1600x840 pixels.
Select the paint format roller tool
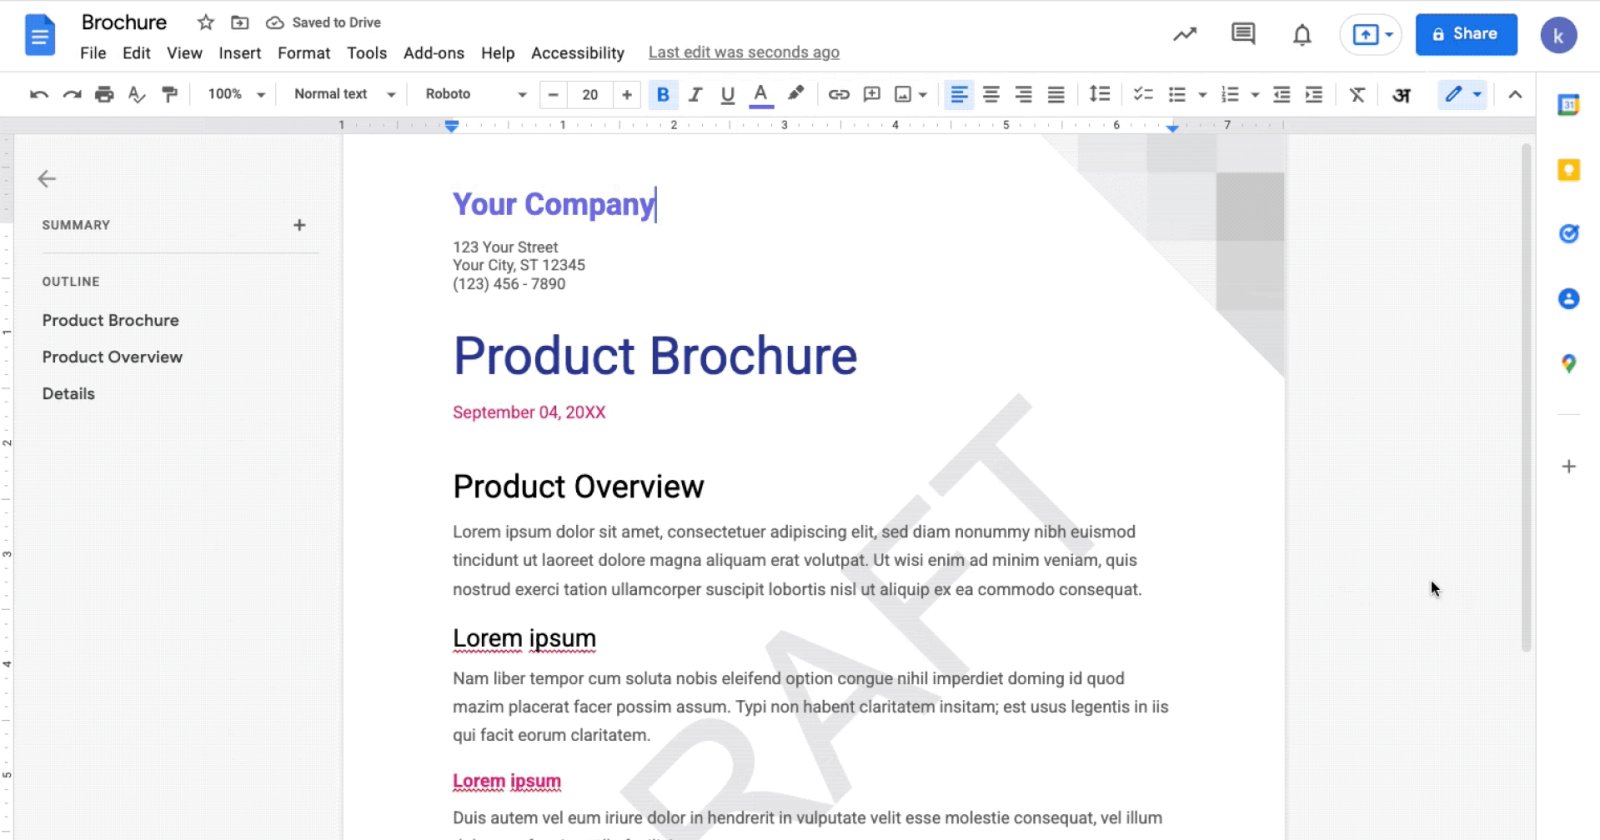click(x=170, y=94)
